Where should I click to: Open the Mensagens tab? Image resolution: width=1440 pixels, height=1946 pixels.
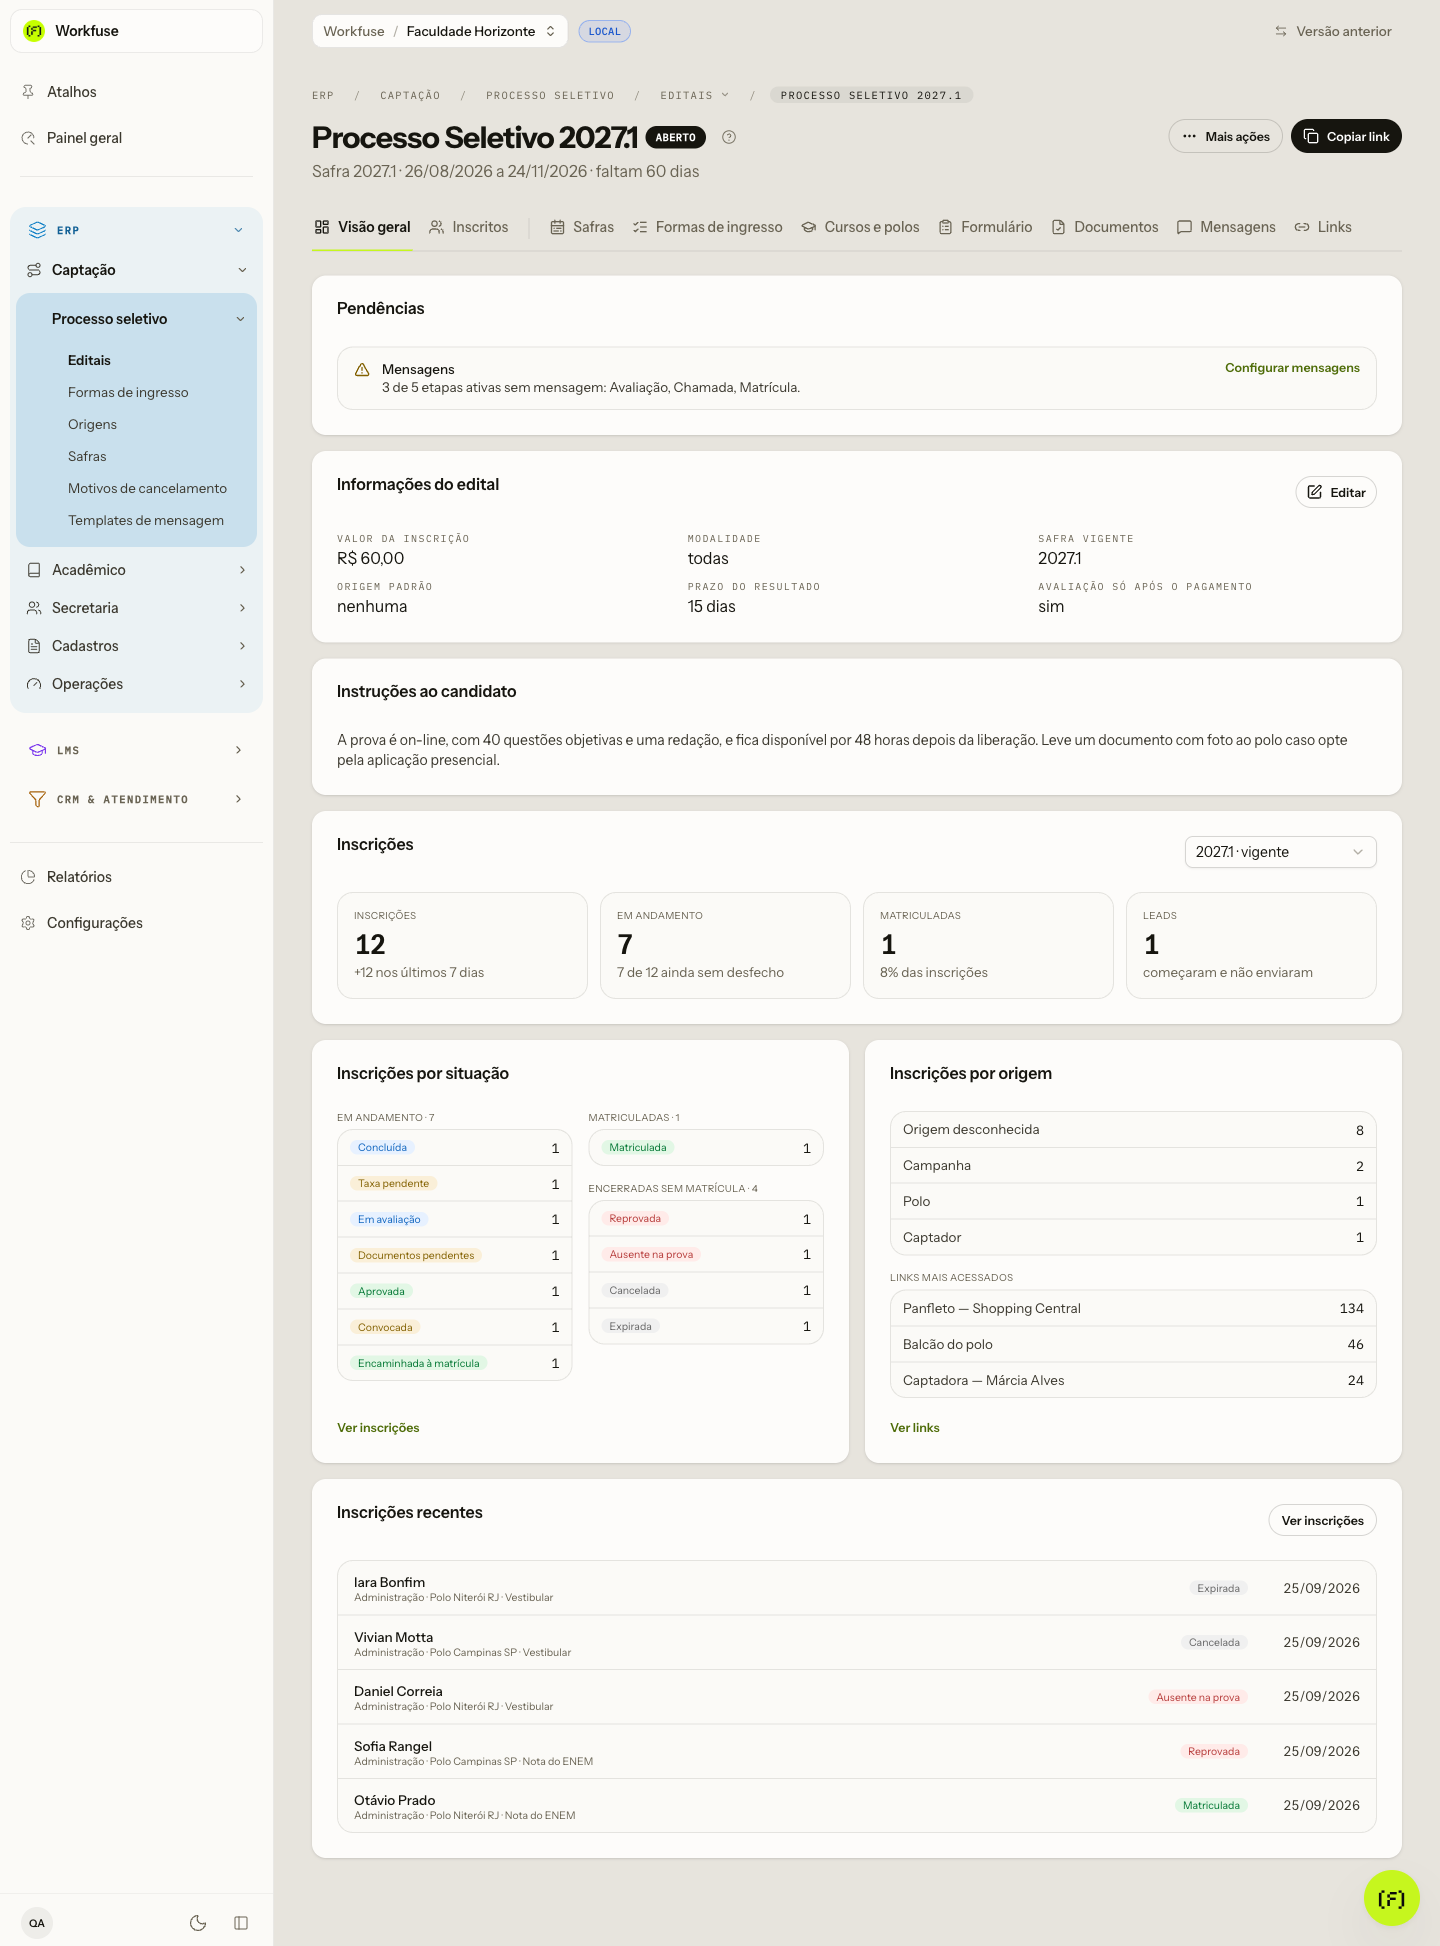pos(1226,227)
